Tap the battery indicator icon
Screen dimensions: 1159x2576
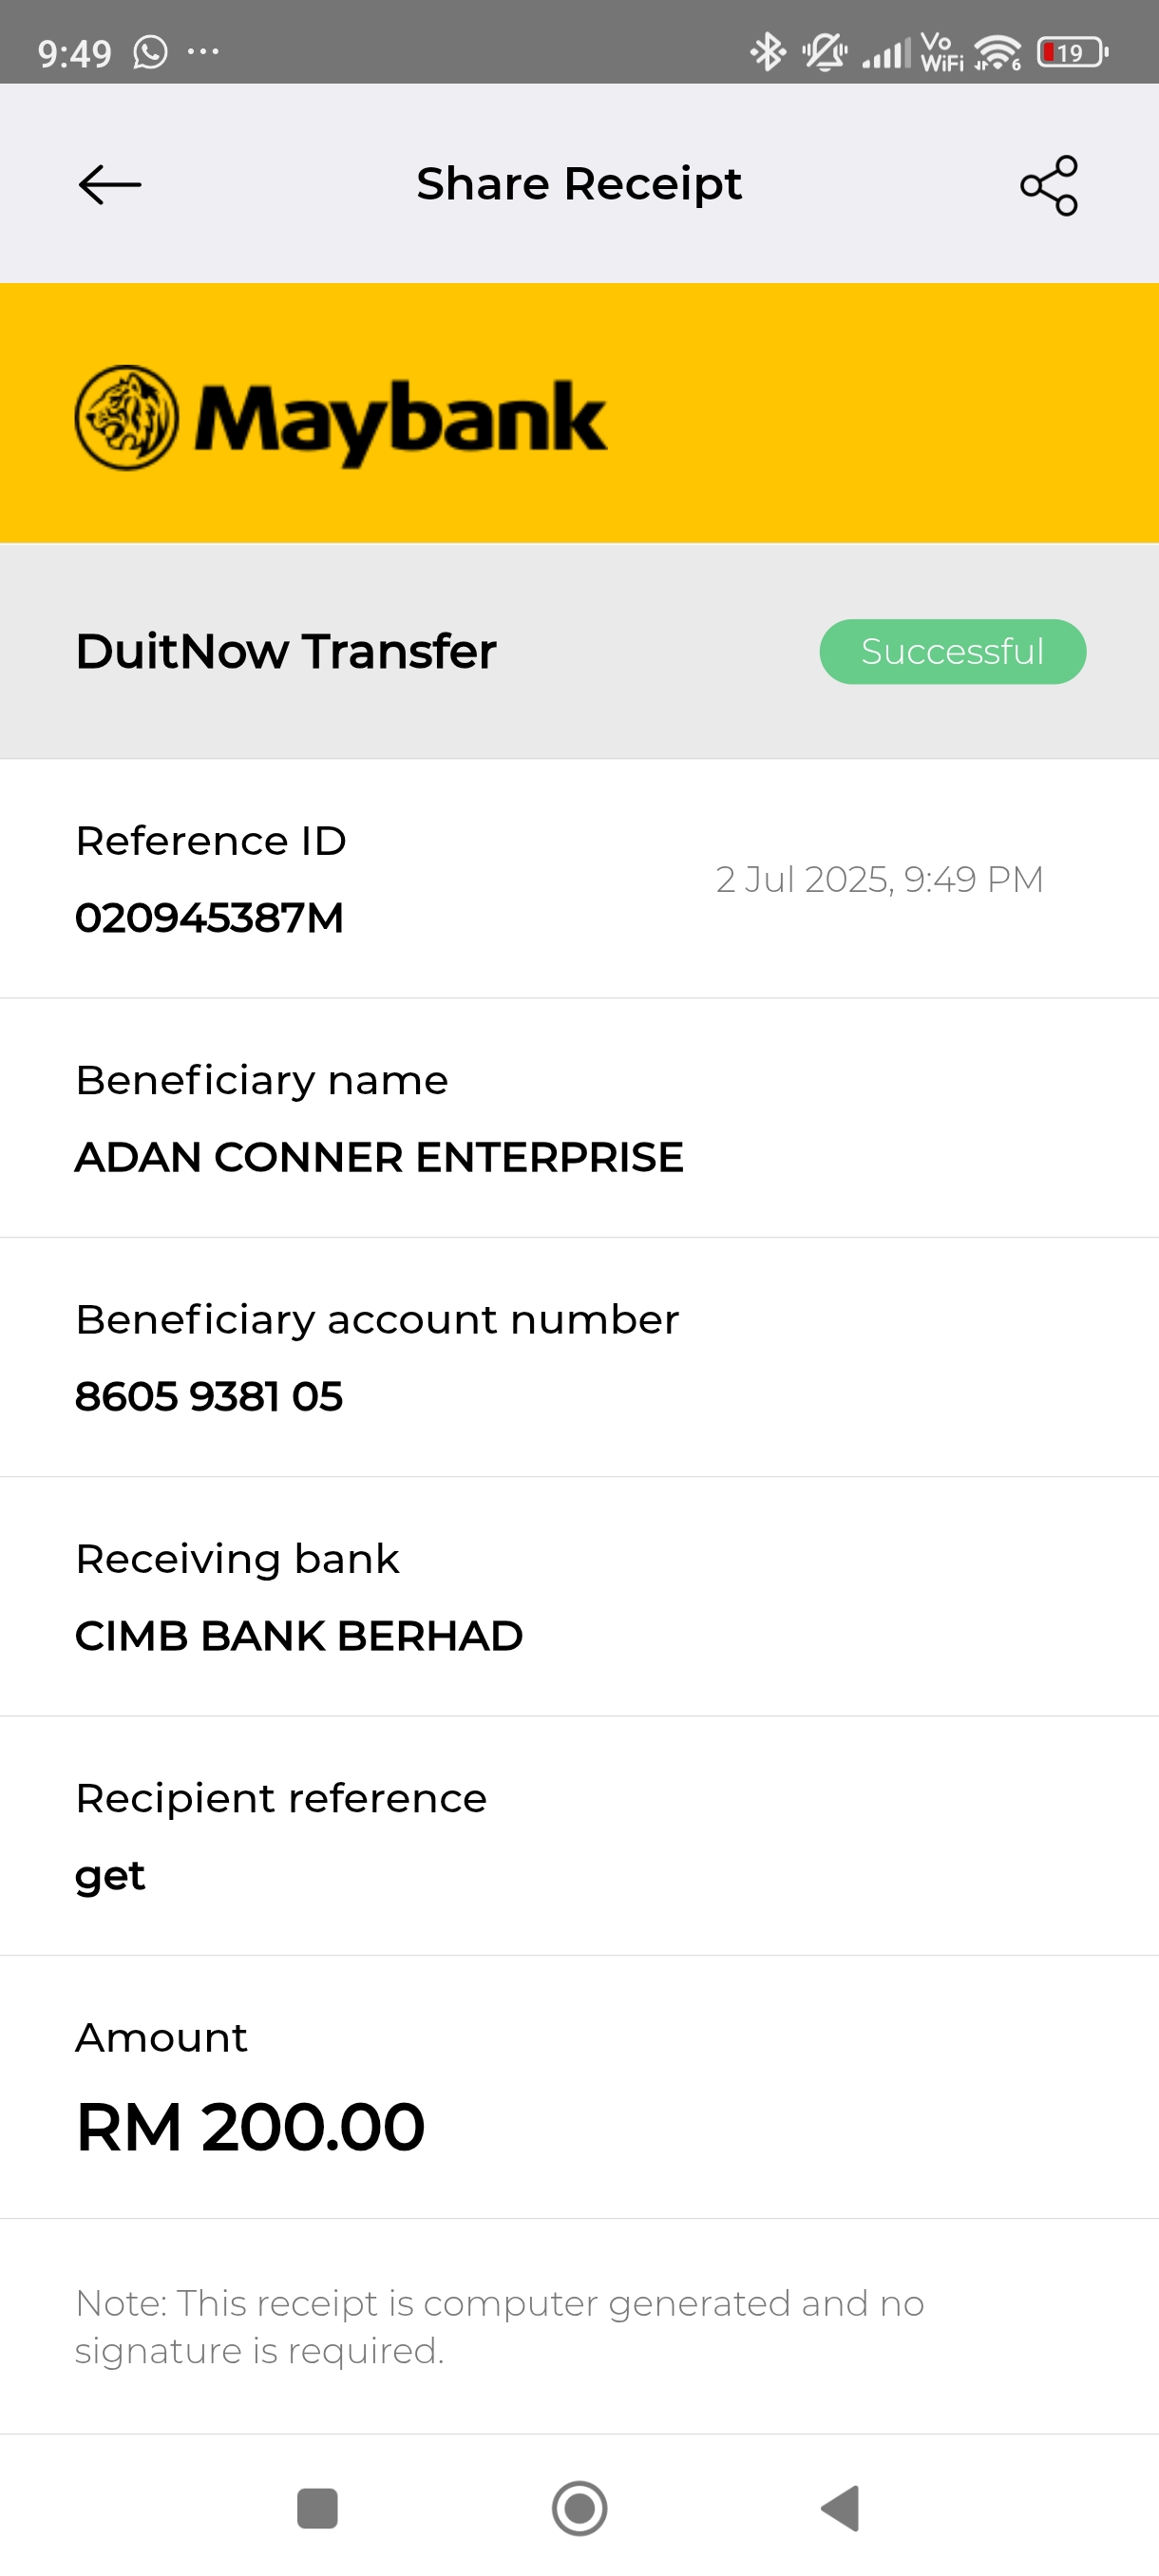pos(1071,52)
